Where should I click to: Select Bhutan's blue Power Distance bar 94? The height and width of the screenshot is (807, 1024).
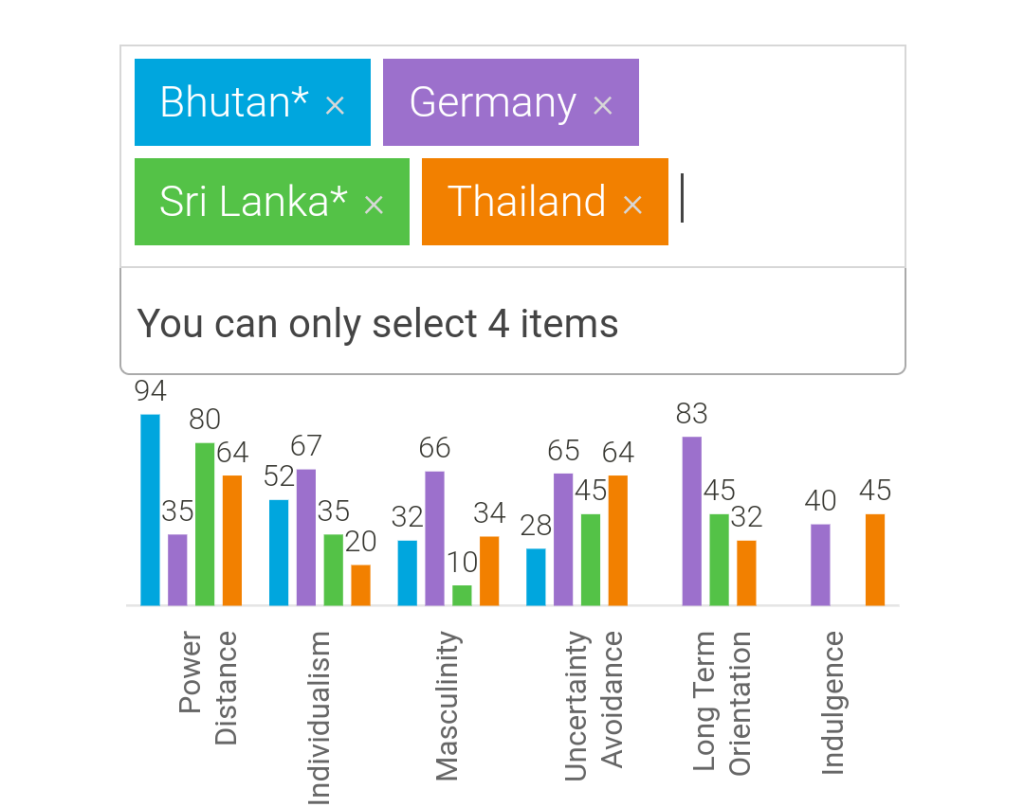click(x=150, y=510)
